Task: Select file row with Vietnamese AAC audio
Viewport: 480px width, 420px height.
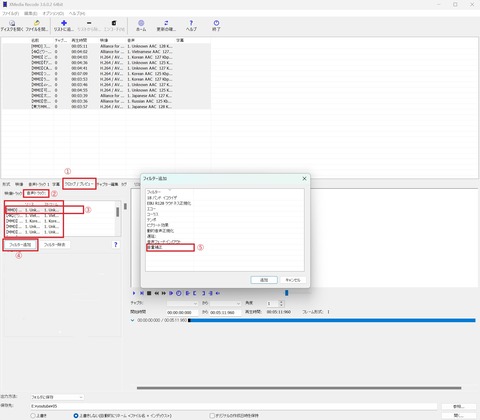Action: click(x=107, y=52)
